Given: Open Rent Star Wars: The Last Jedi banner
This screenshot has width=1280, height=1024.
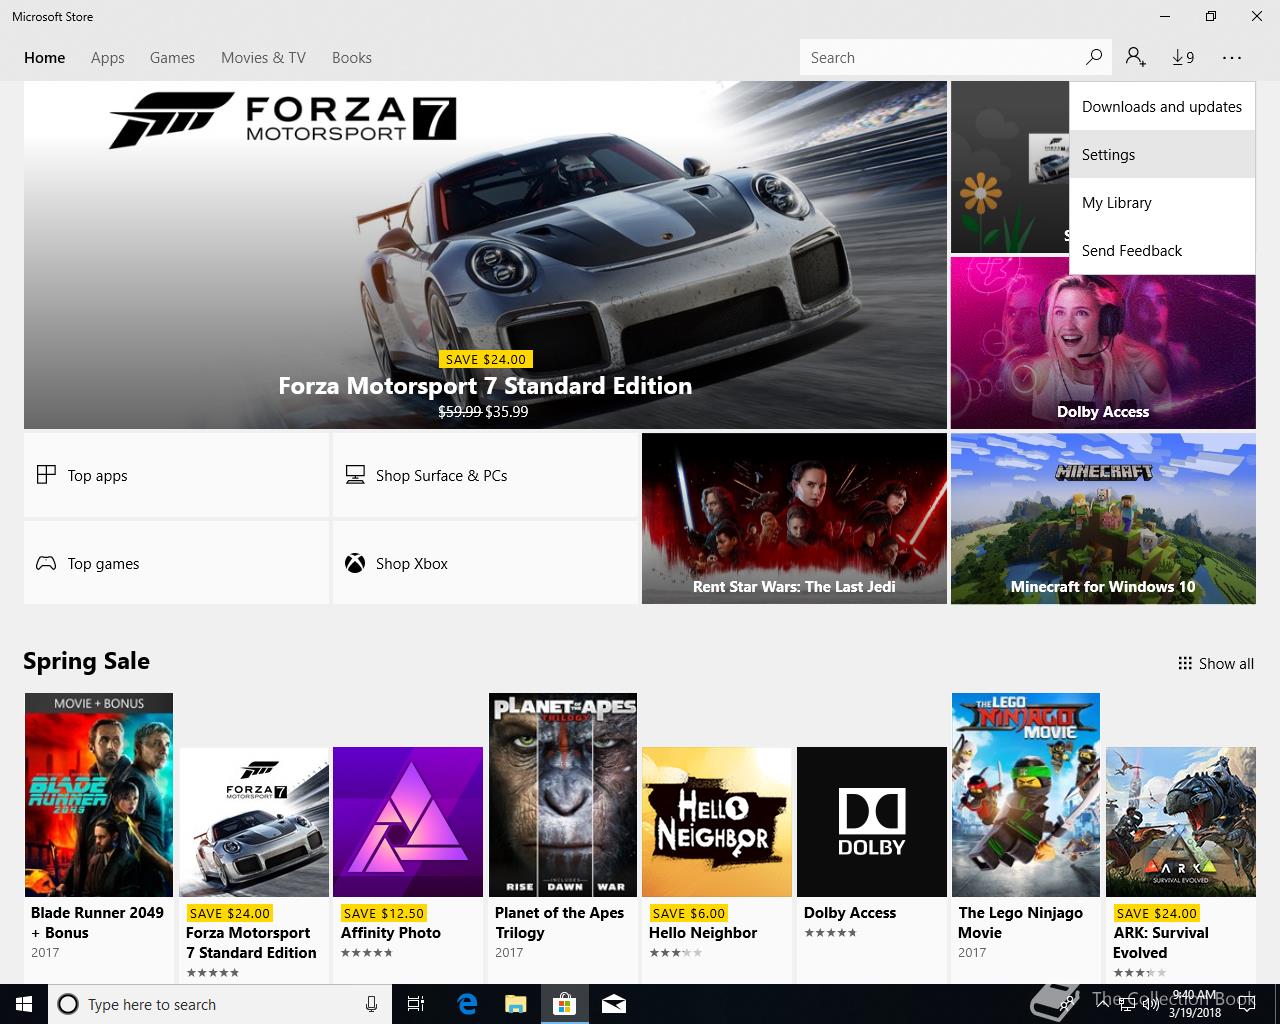Looking at the screenshot, I should click(794, 518).
